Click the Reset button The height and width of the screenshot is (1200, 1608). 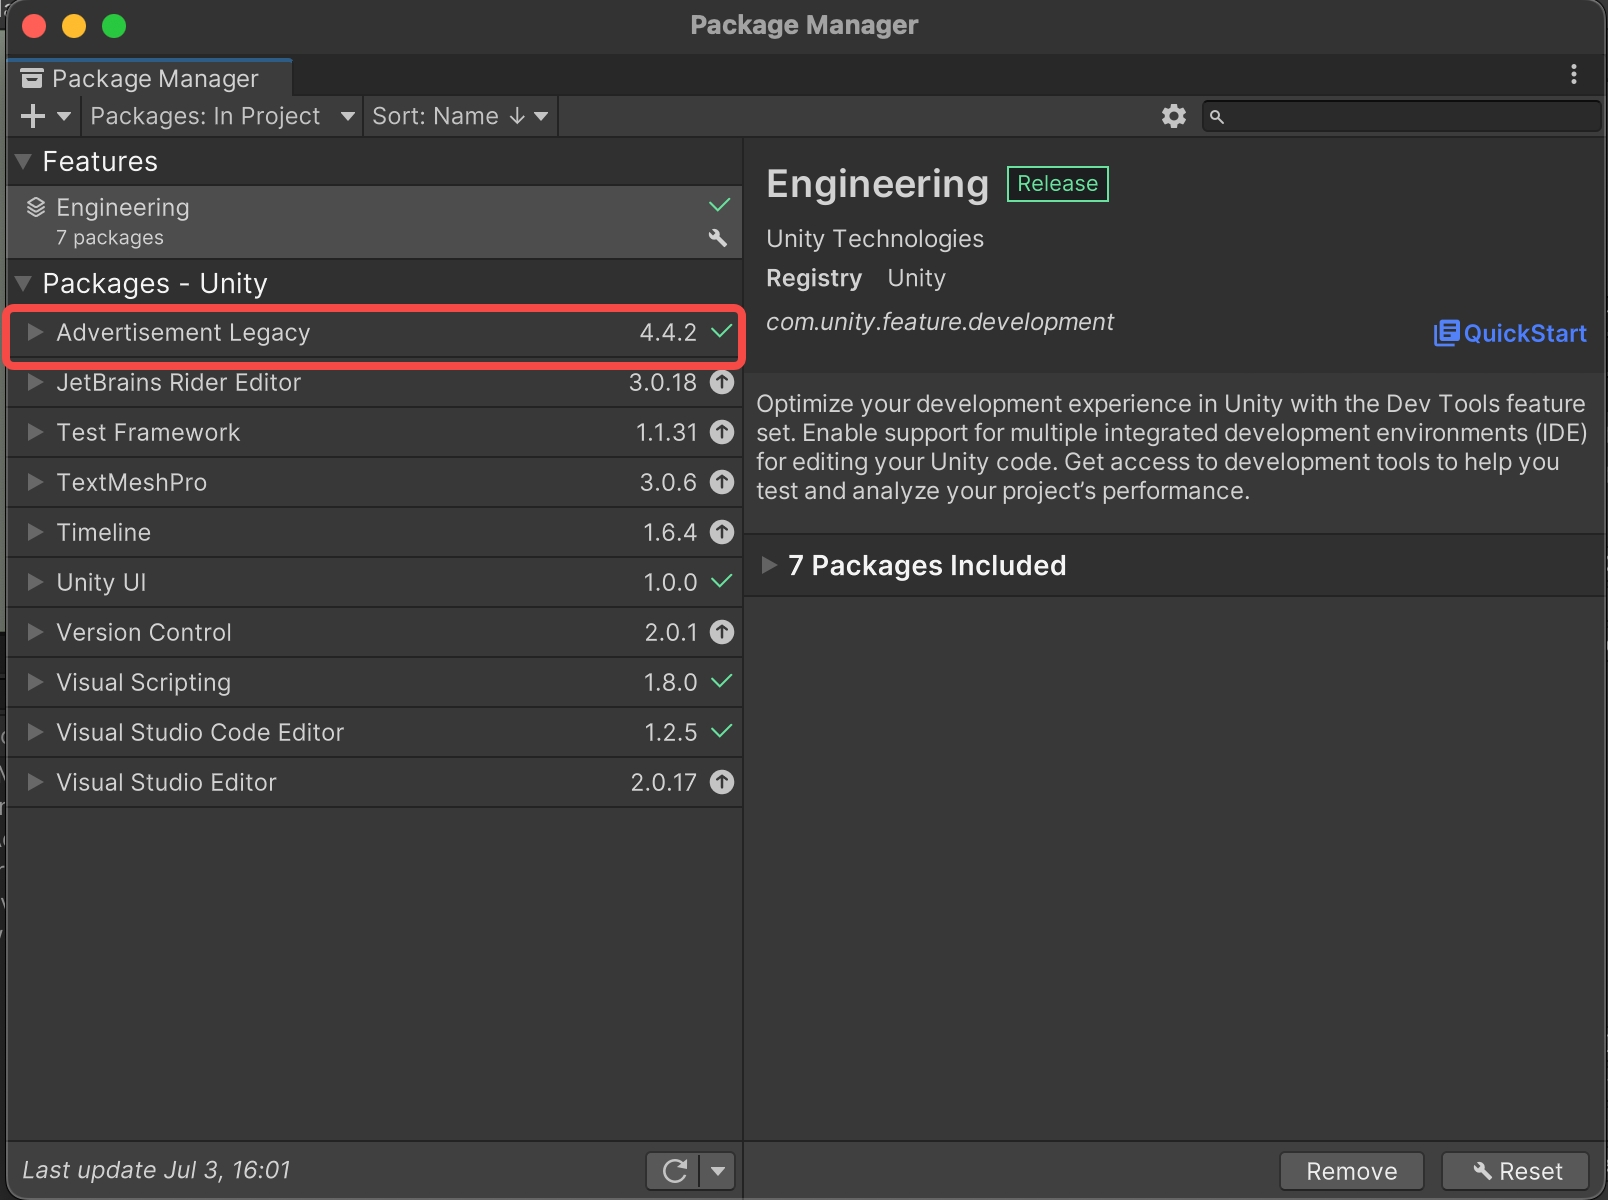pyautogui.click(x=1516, y=1171)
